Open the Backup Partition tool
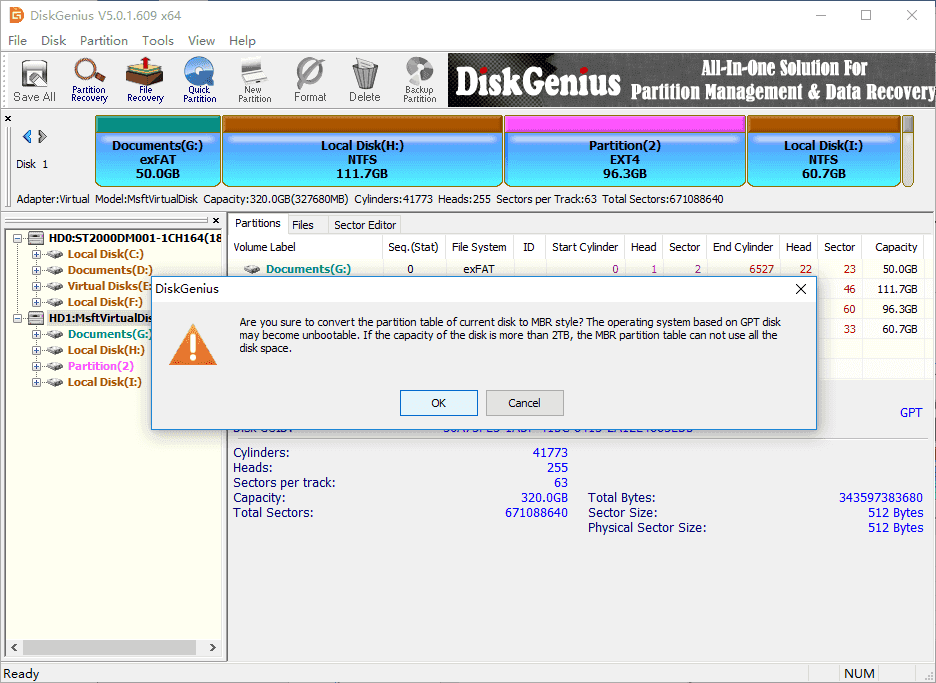Screen dimensions: 936x683 click(419, 79)
